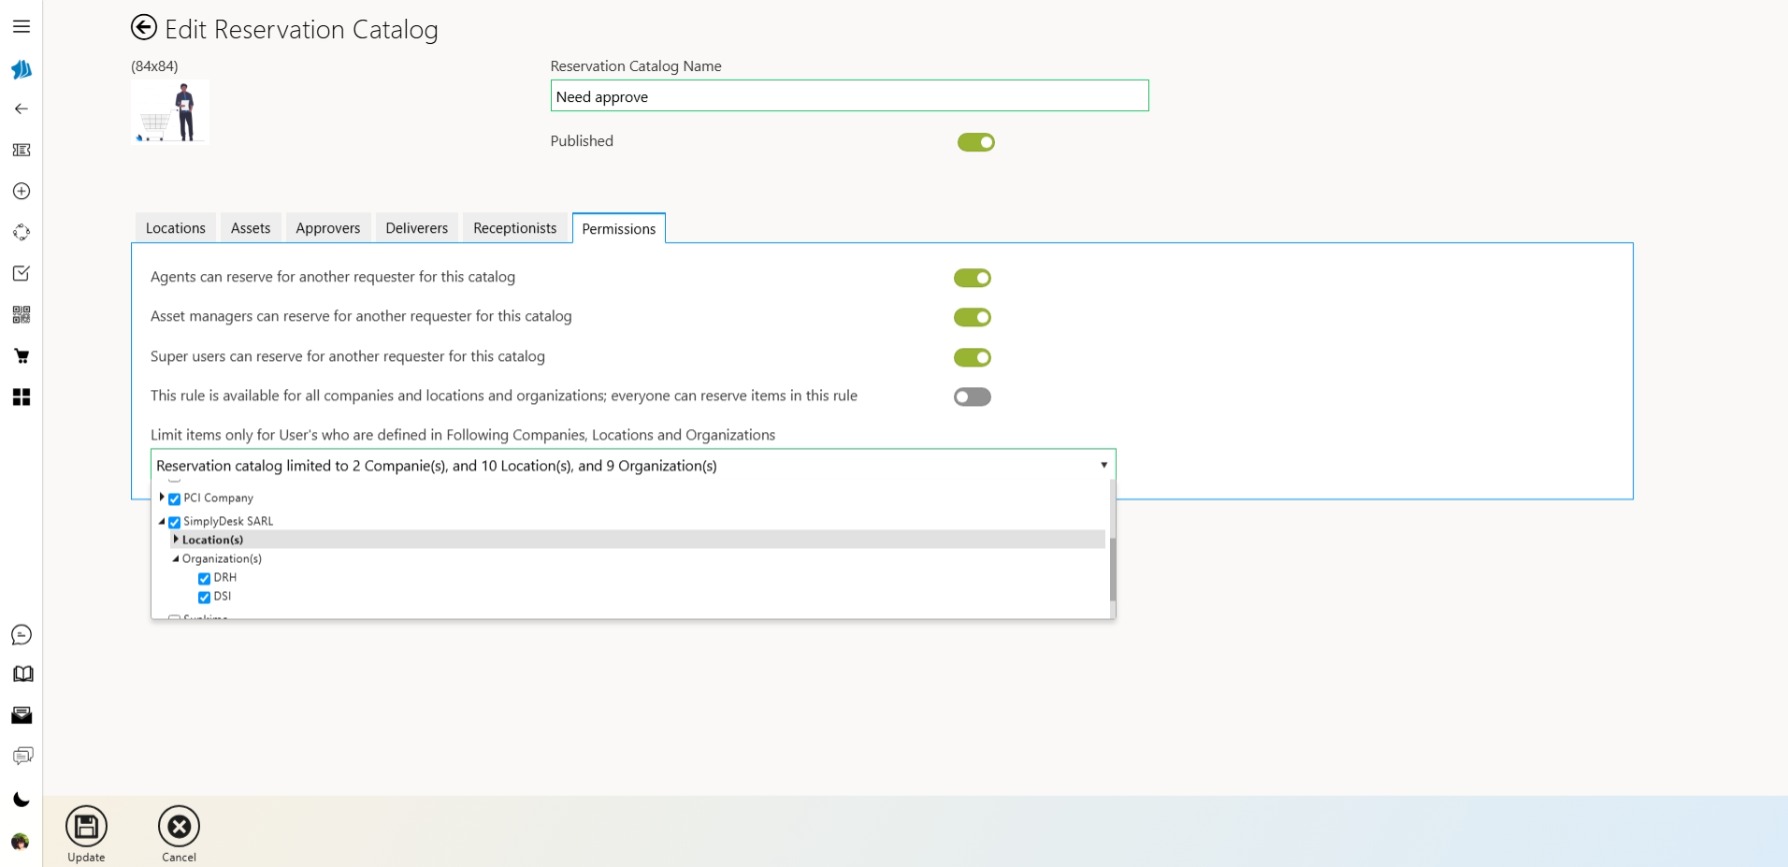Uncheck the PCI Company checkbox
The image size is (1788, 867).
[175, 499]
